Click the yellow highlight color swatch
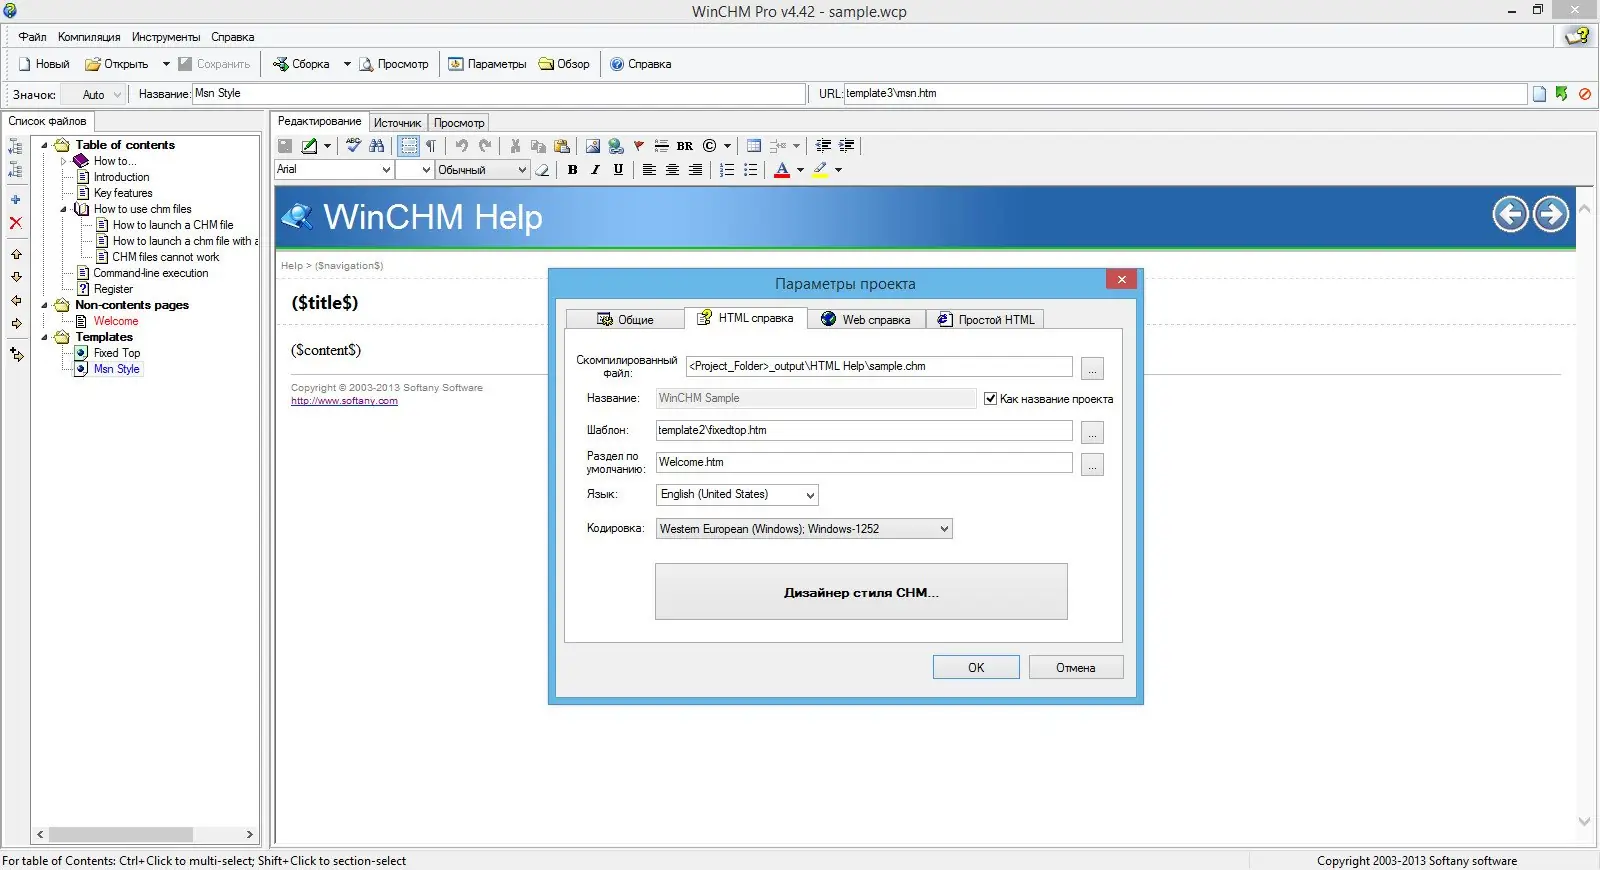This screenshot has height=870, width=1600. point(820,170)
